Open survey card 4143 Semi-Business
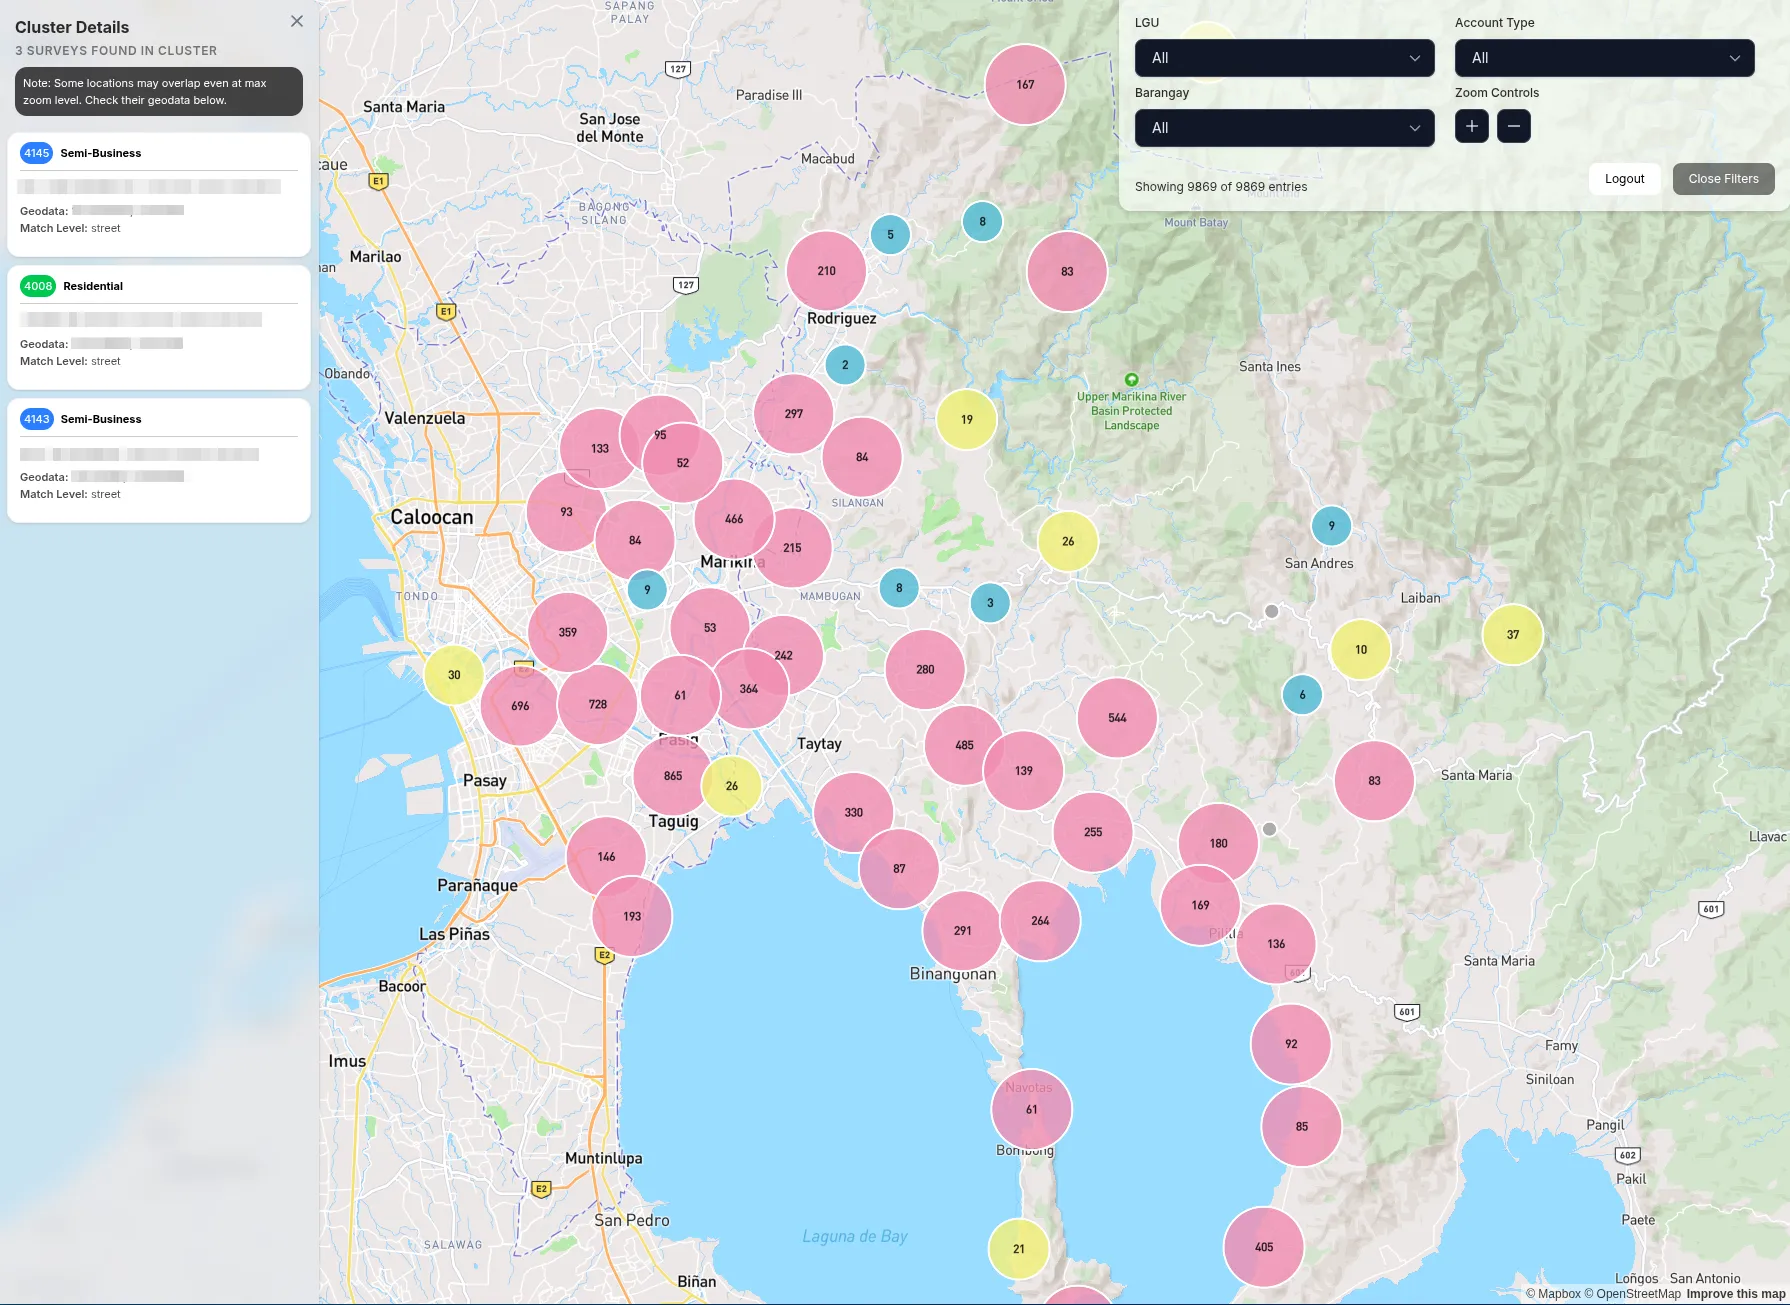1790x1305 pixels. point(159,461)
